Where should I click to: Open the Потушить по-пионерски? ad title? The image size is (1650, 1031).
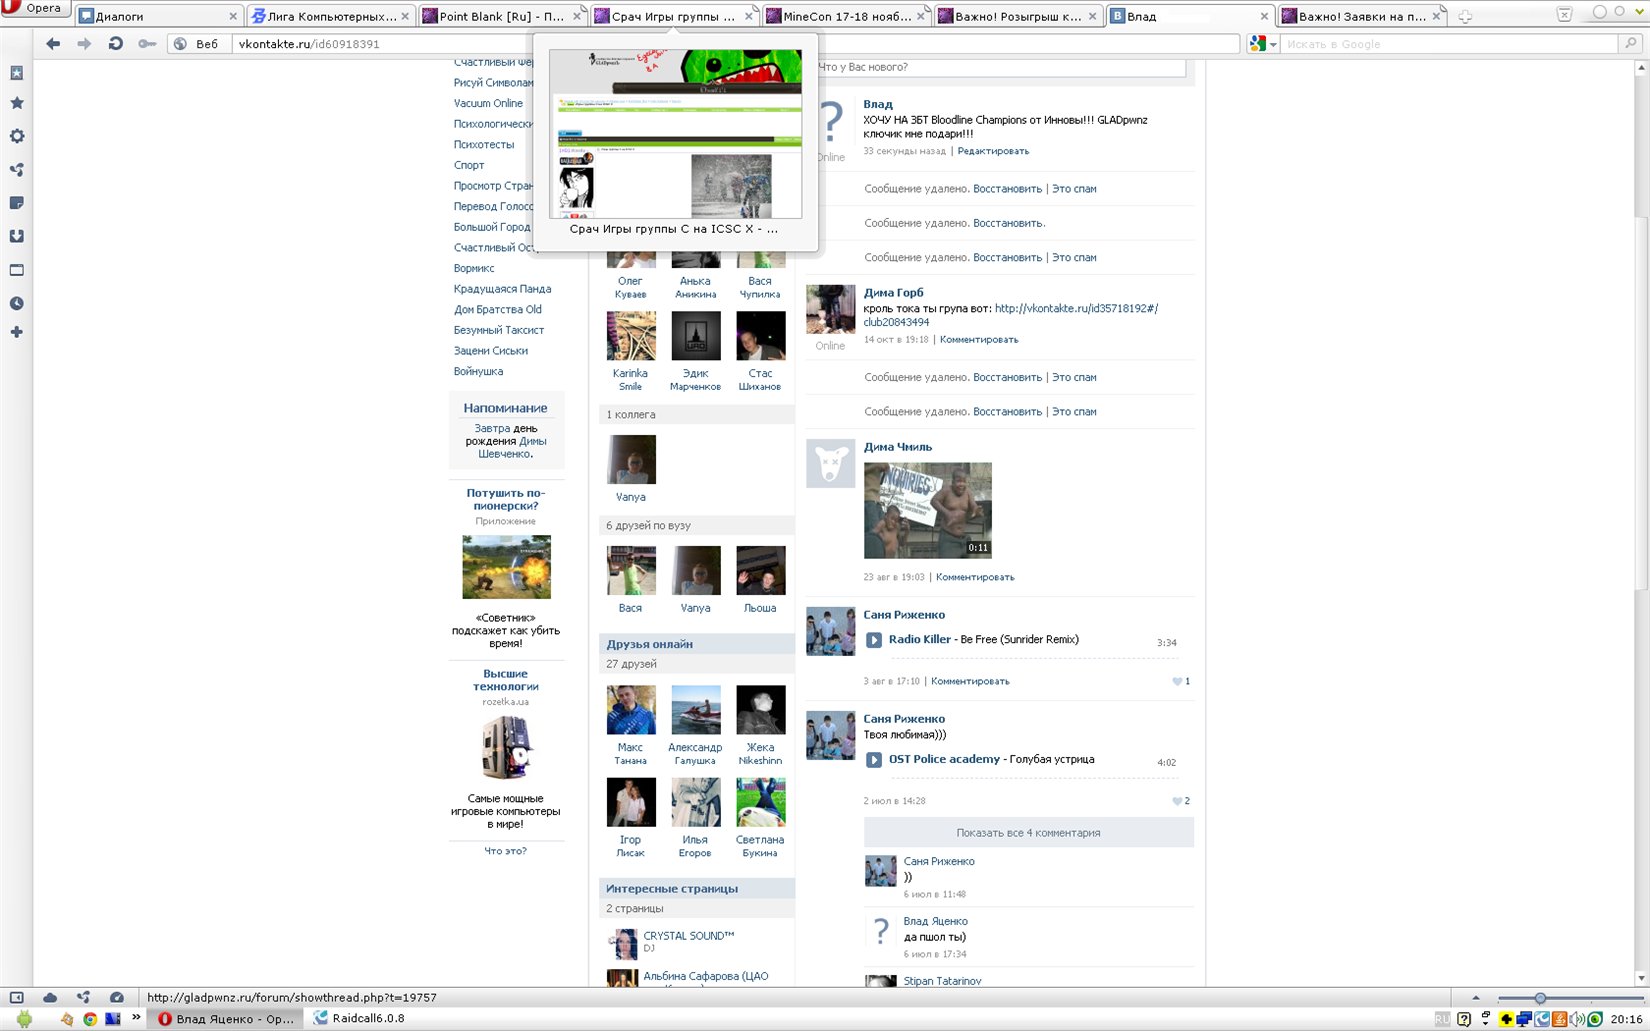pos(506,499)
